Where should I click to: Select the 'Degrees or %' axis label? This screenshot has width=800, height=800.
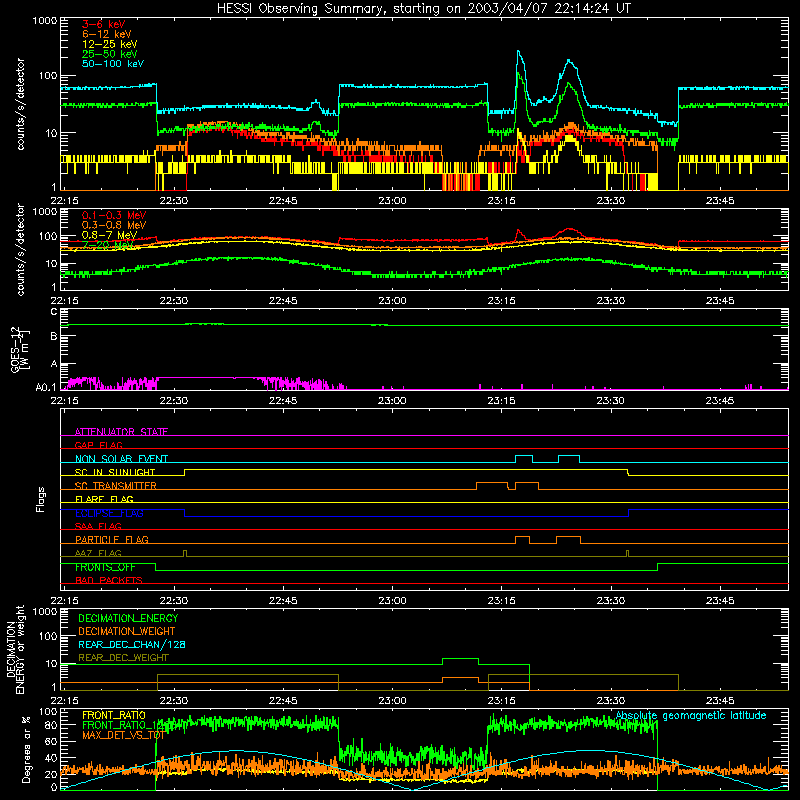coord(27,749)
